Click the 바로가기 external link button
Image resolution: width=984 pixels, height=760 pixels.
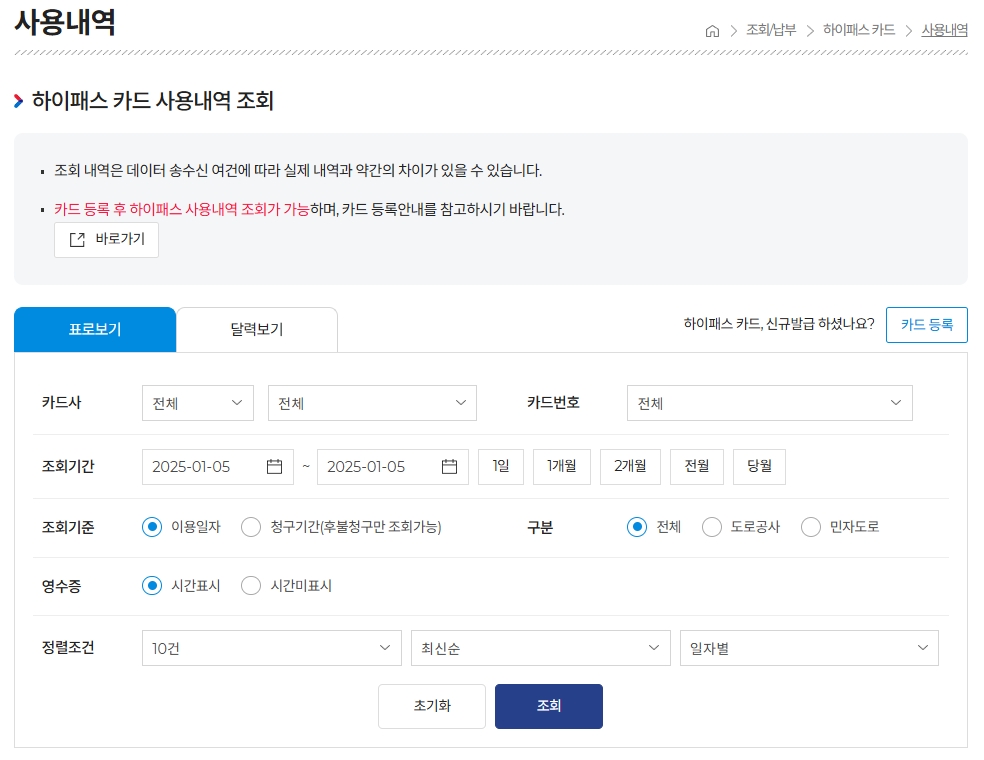pyautogui.click(x=106, y=239)
